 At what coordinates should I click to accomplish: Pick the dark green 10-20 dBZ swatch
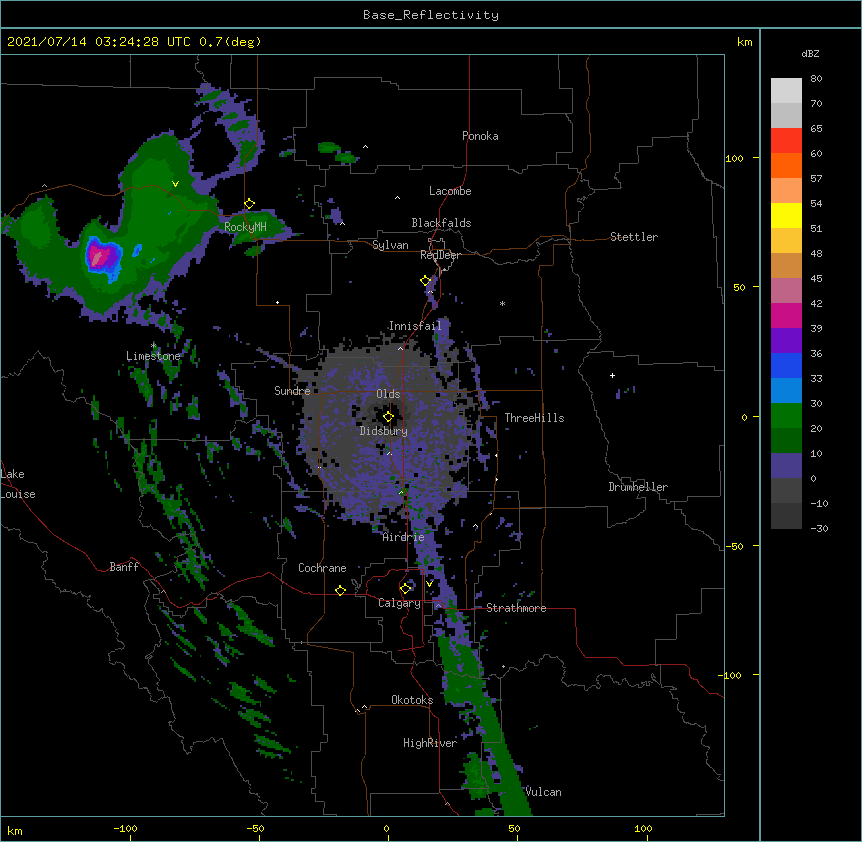(786, 441)
